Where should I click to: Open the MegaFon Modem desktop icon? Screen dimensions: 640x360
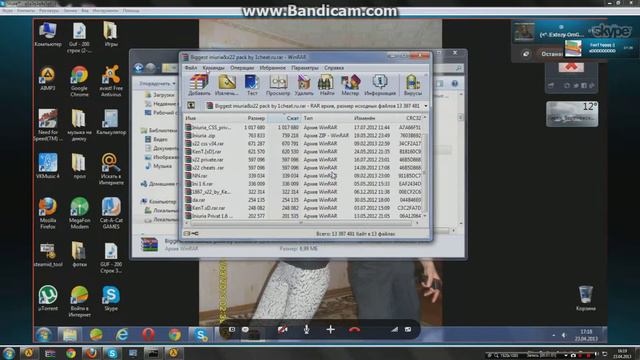point(79,213)
